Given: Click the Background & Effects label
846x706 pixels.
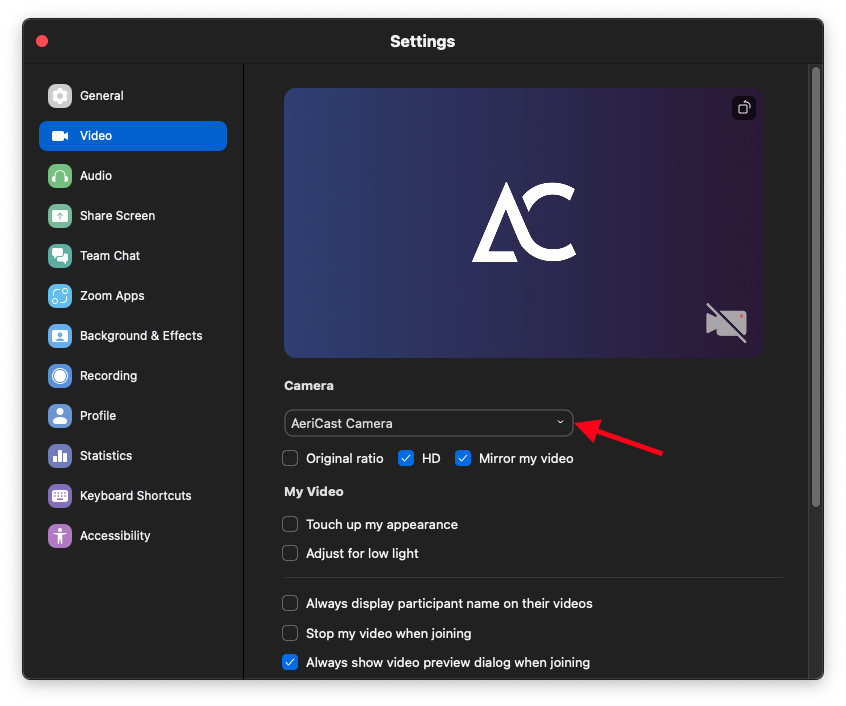Looking at the screenshot, I should (x=141, y=335).
